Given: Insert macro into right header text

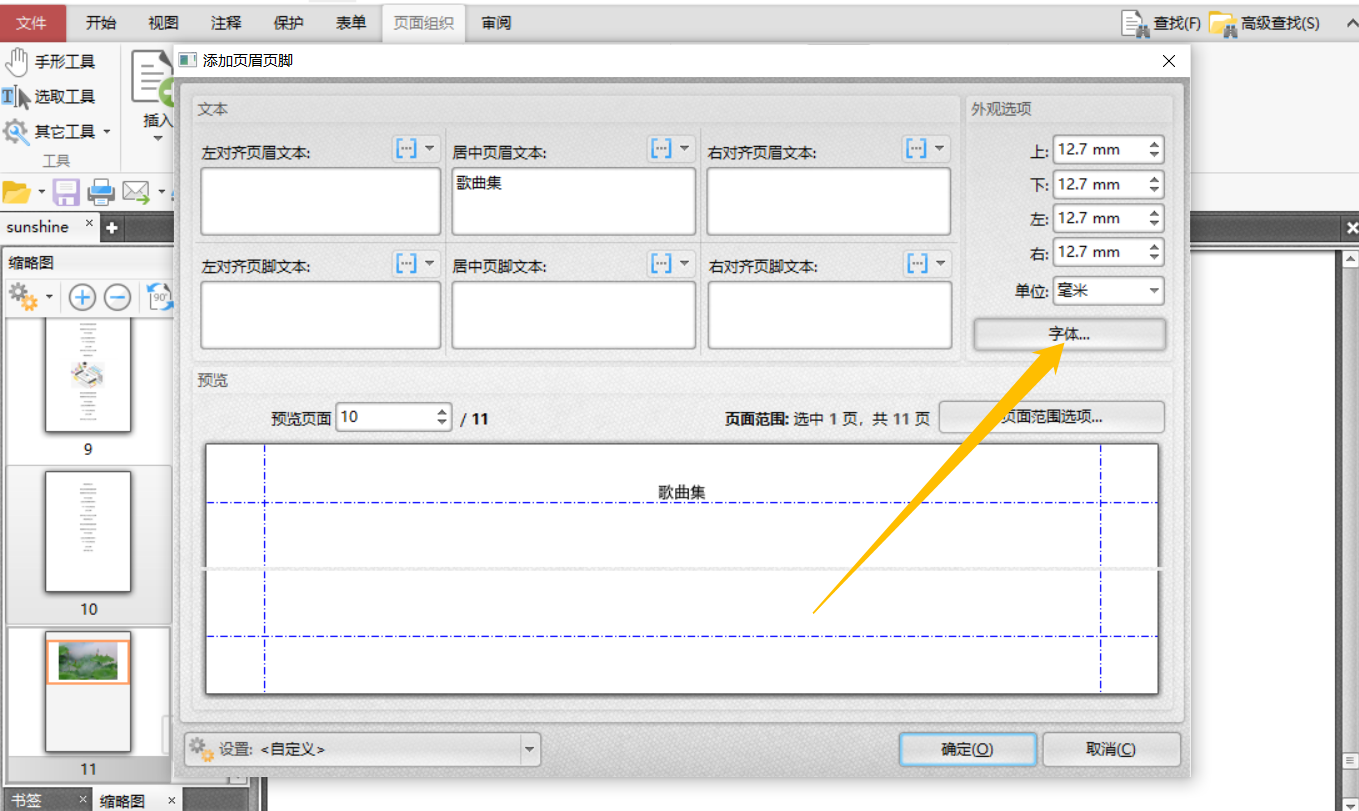Looking at the screenshot, I should click(x=916, y=149).
